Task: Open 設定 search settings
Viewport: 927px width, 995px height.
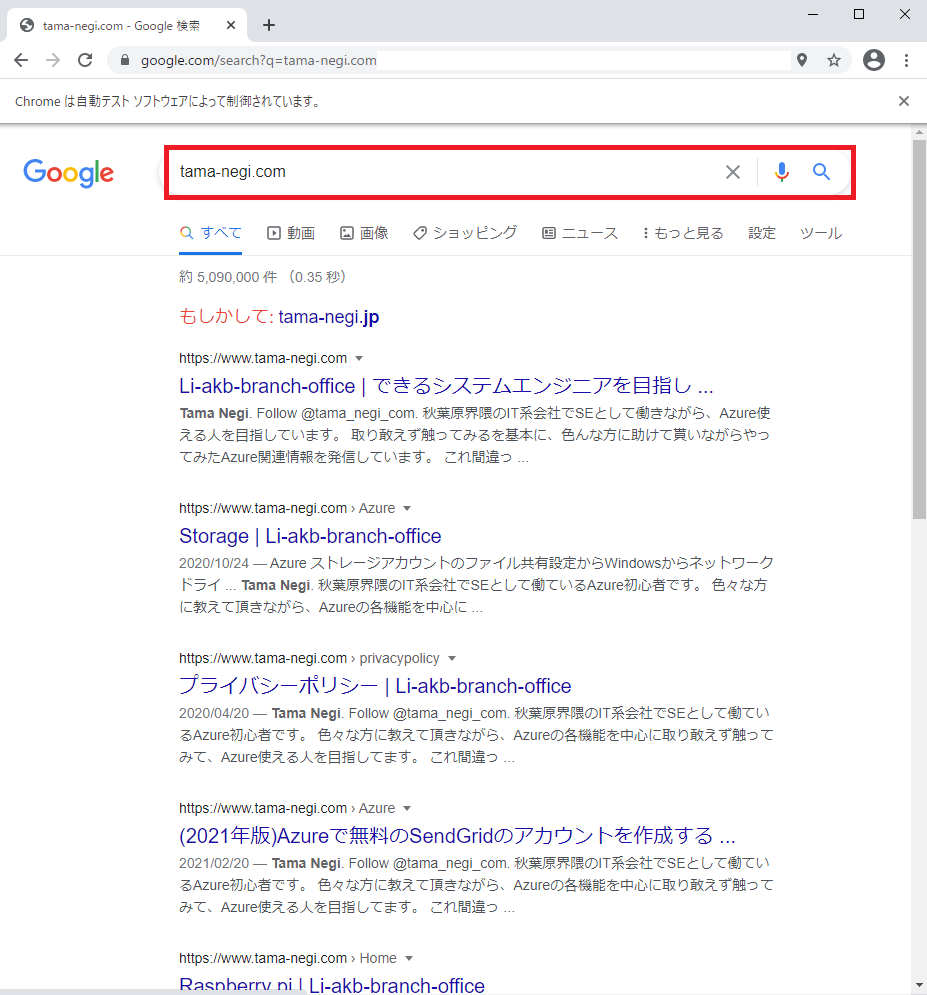Action: click(761, 233)
